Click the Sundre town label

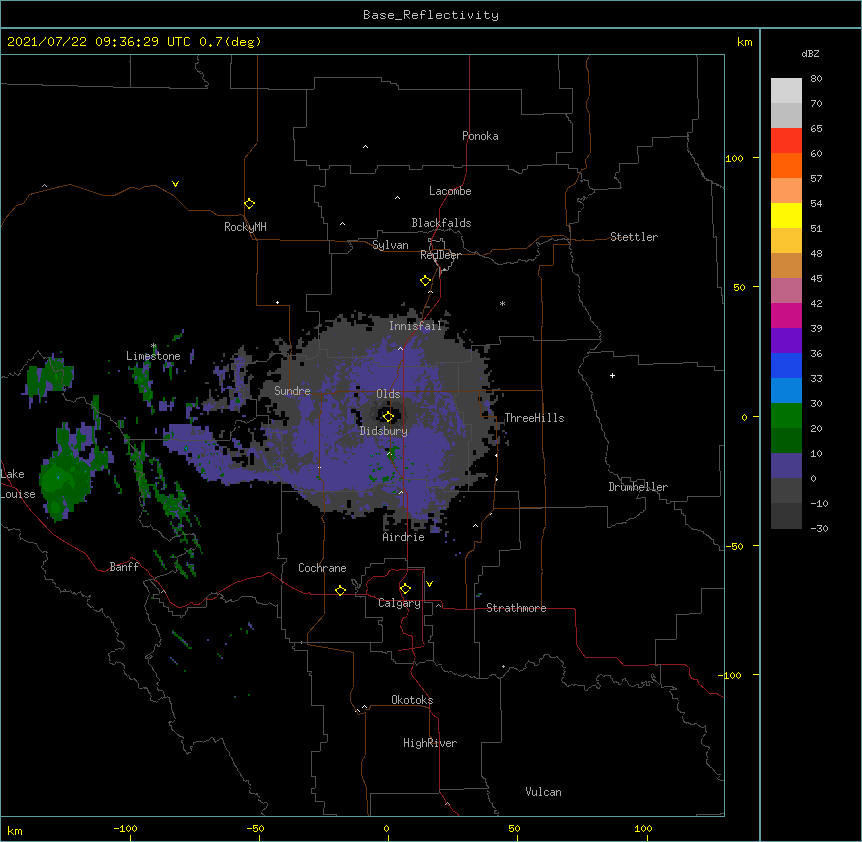point(292,391)
